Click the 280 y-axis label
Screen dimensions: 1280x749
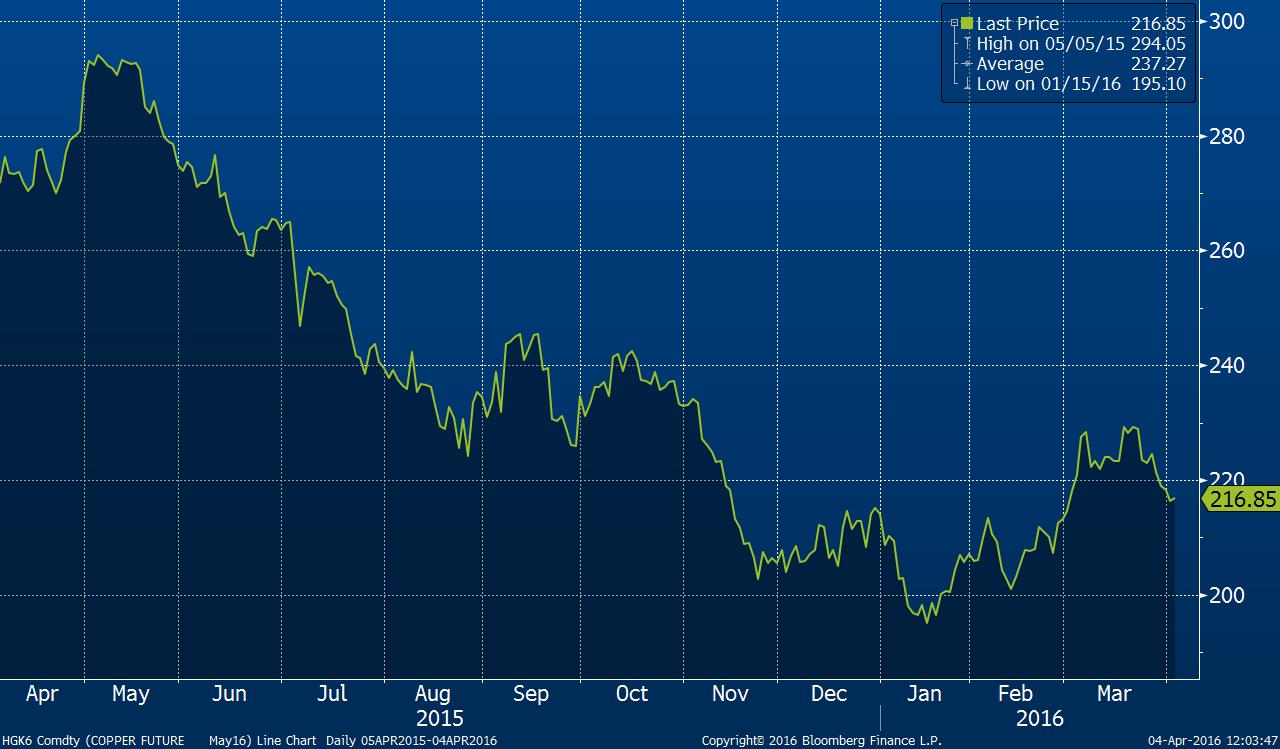pos(1226,136)
